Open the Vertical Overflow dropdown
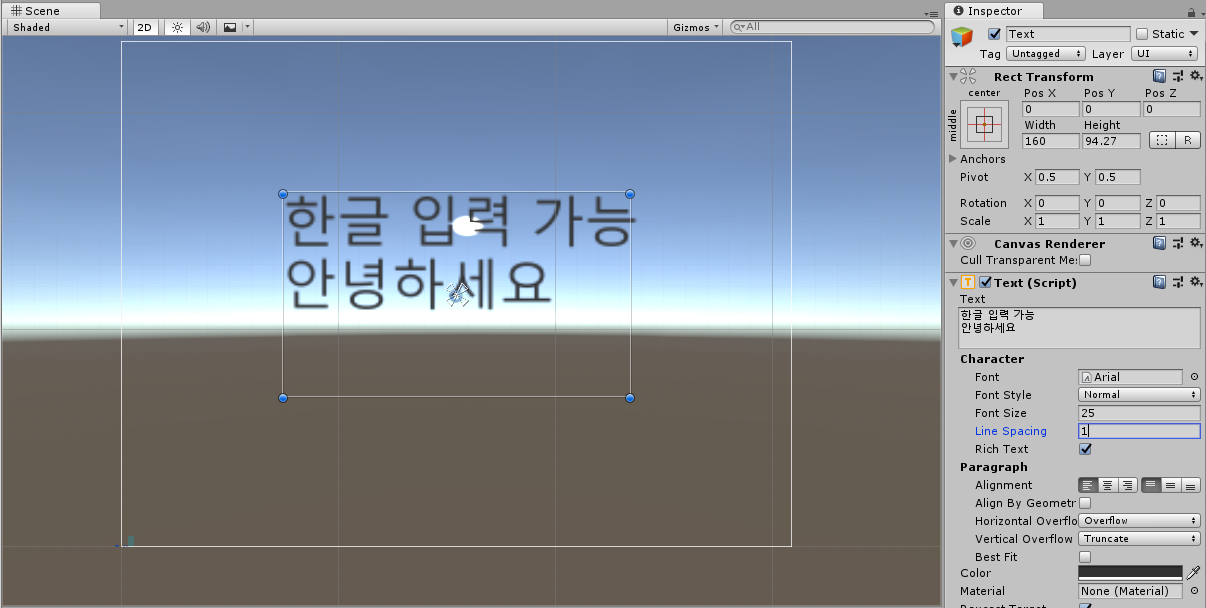1206x608 pixels. [1140, 539]
